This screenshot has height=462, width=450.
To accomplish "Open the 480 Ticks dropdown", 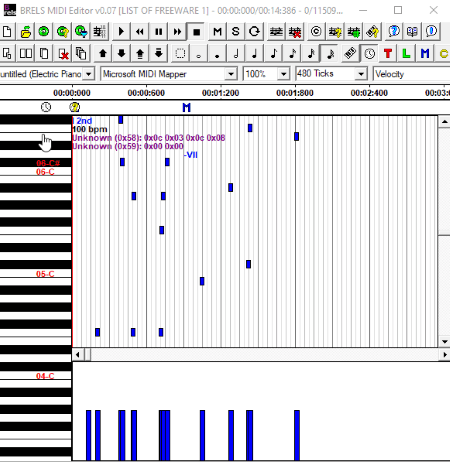I will click(x=361, y=74).
